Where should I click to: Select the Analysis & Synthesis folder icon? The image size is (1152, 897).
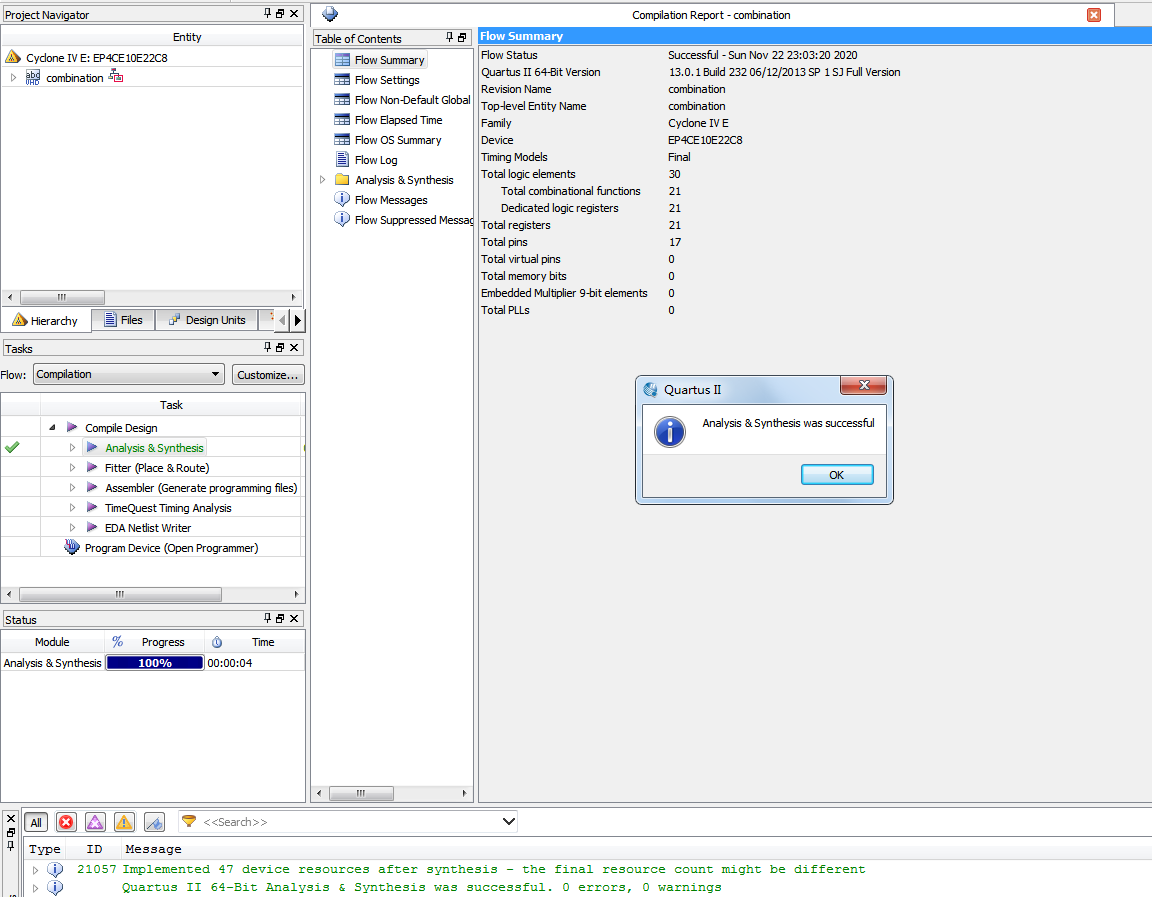pos(342,179)
